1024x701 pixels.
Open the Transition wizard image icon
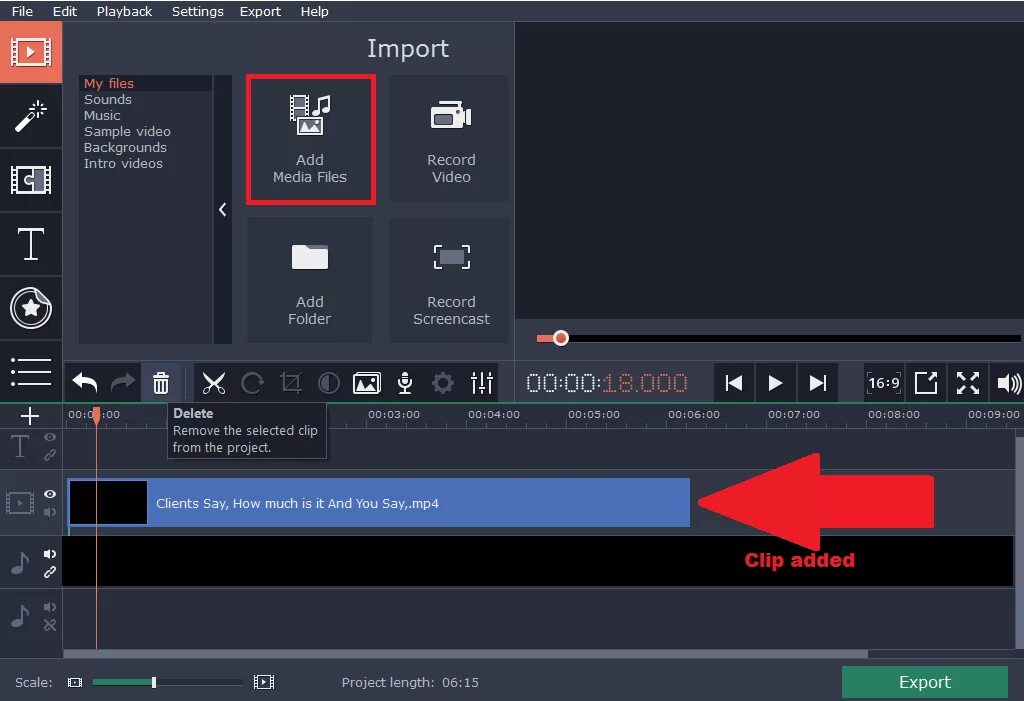pos(367,383)
